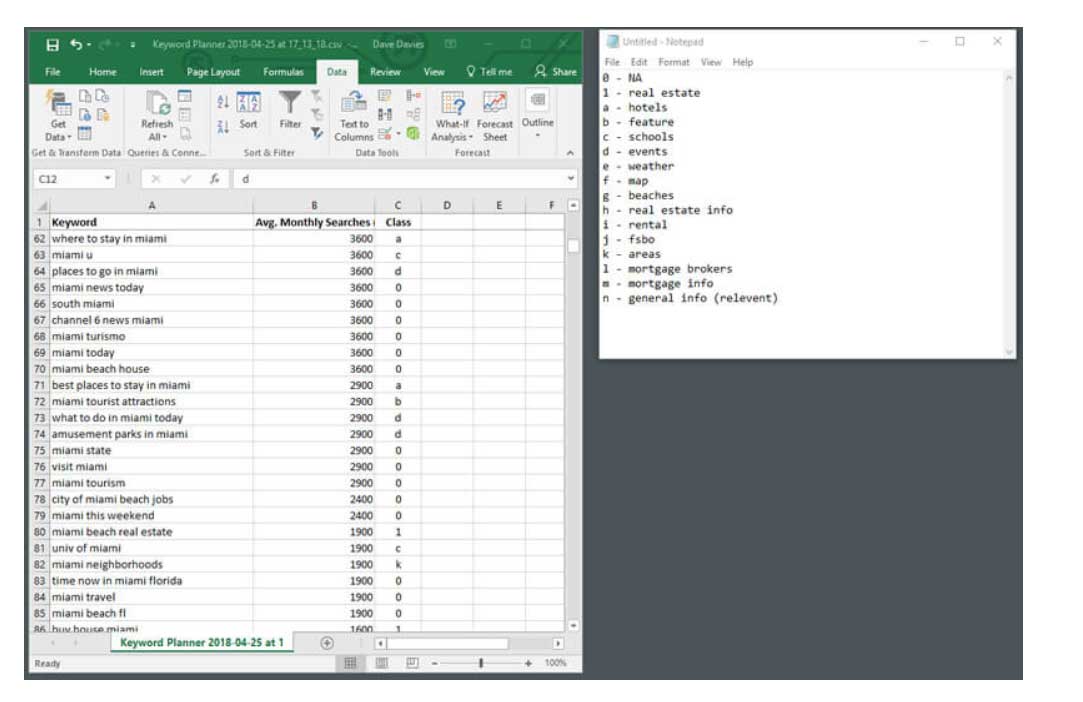The image size is (1083, 702).
Task: Select the Keyword Planner sheet tab
Action: pyautogui.click(x=202, y=643)
